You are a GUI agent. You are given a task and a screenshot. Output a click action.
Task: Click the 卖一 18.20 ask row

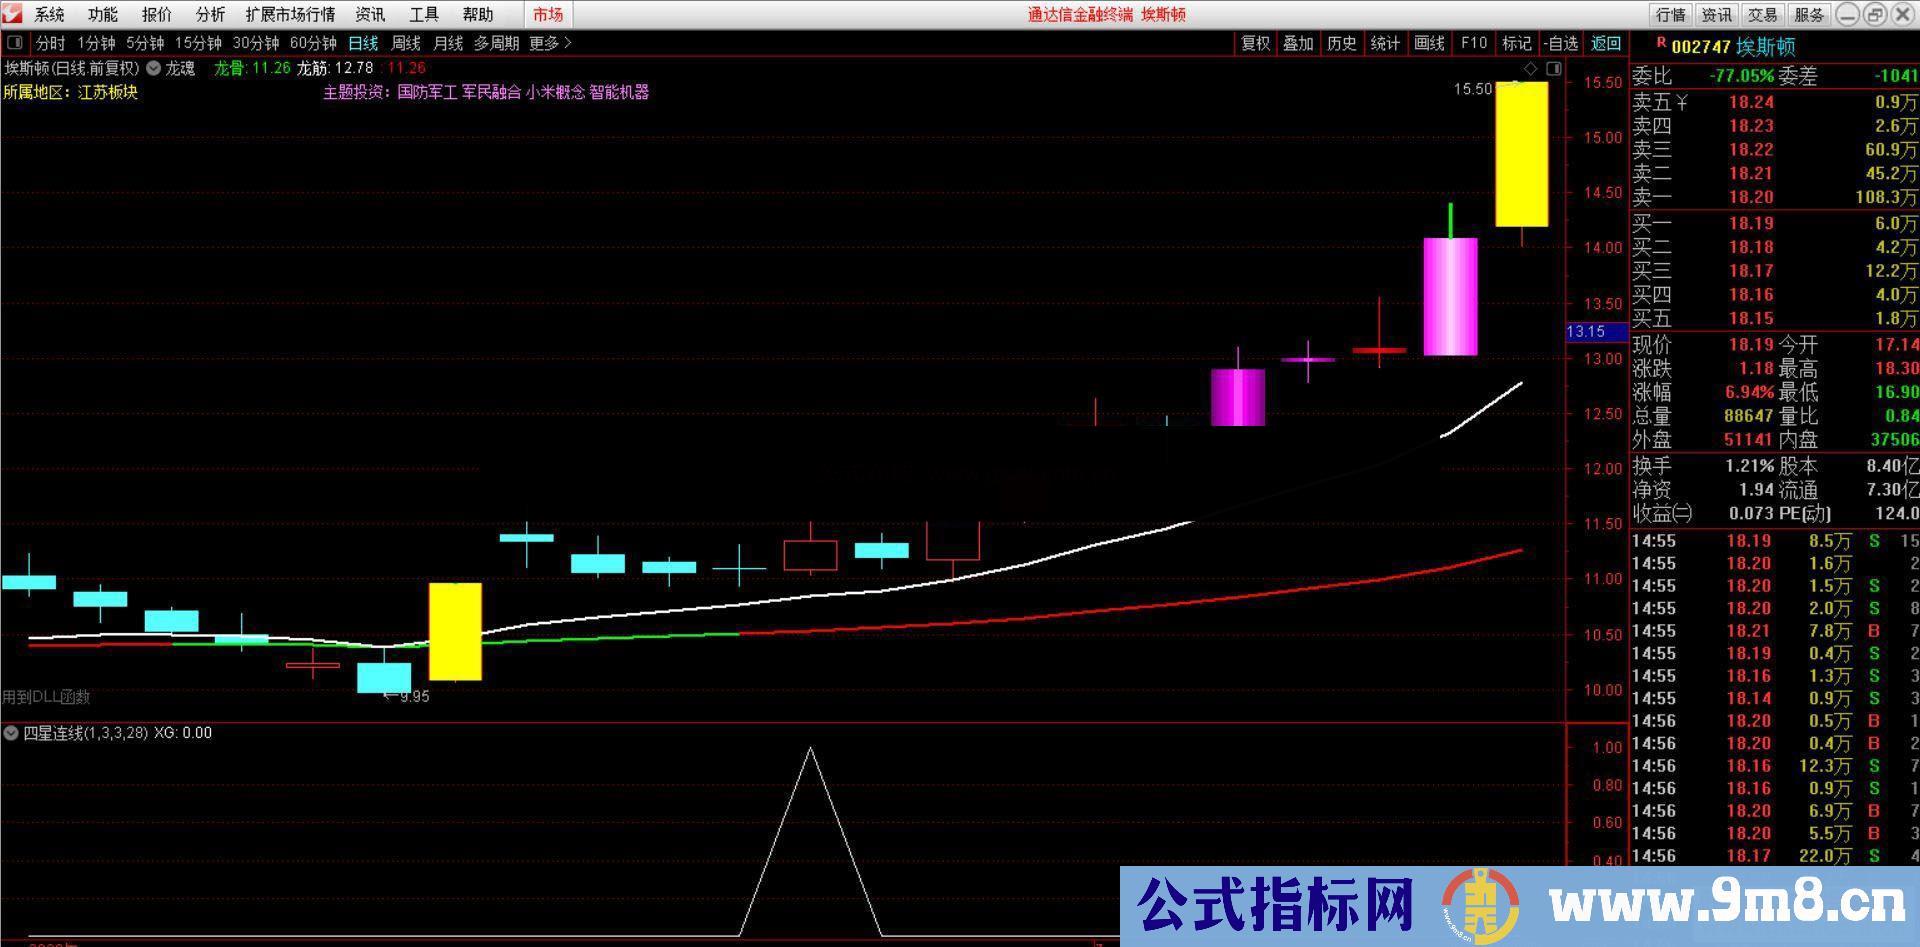[1775, 197]
